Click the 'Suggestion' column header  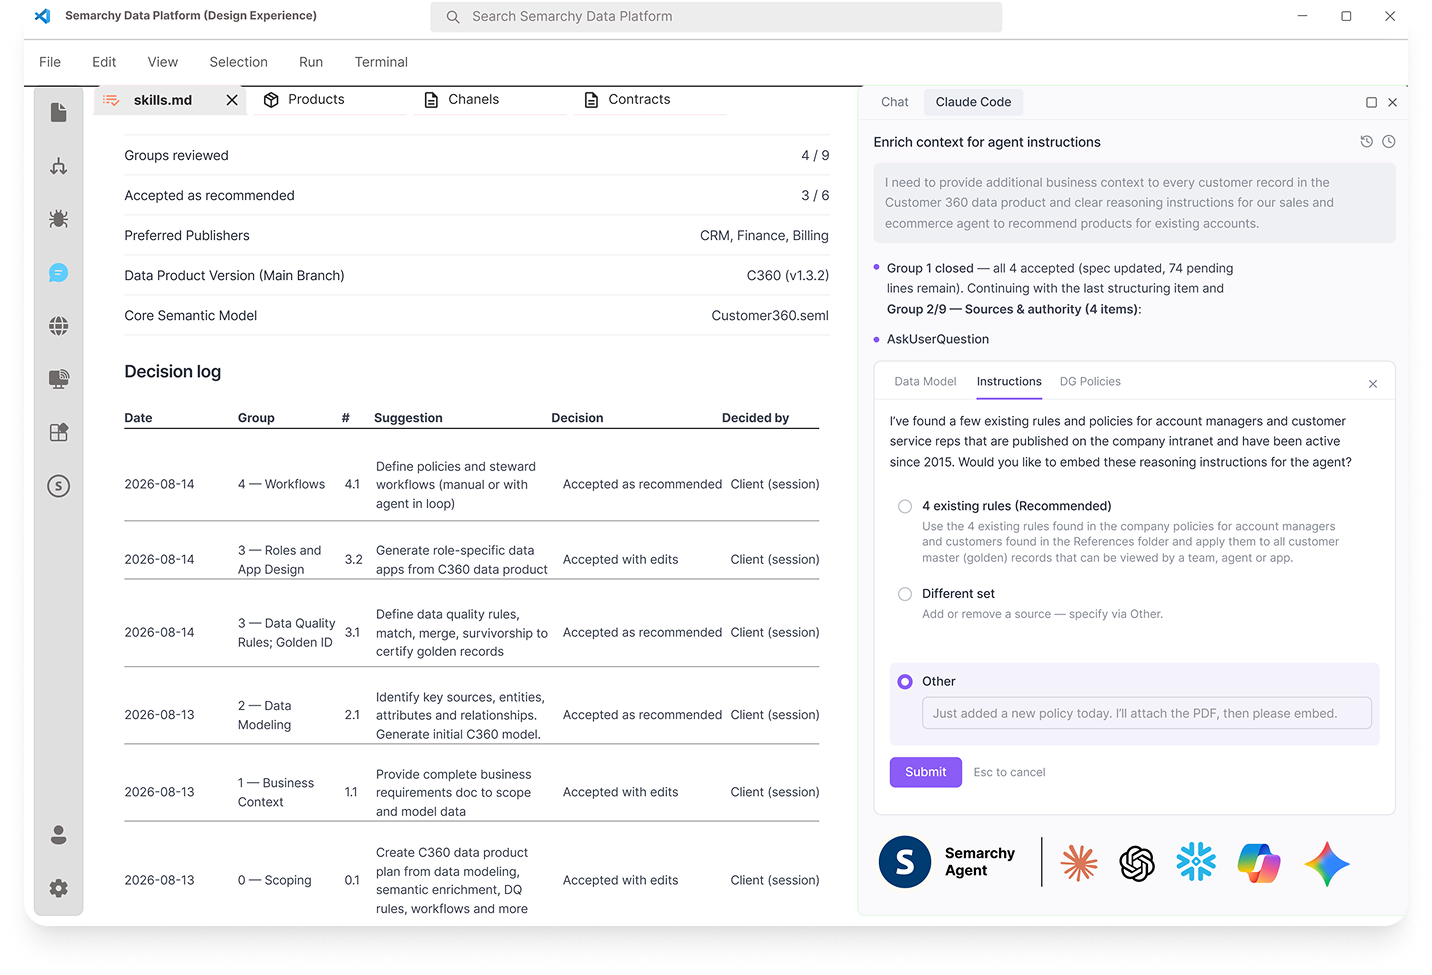coord(408,418)
